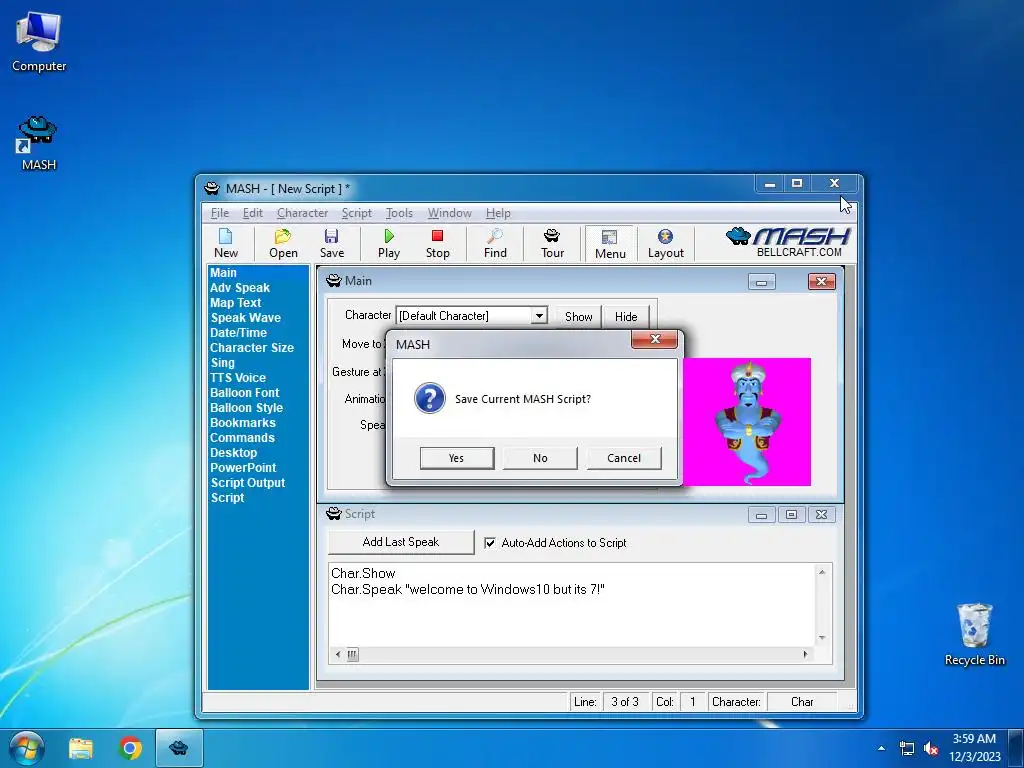Image resolution: width=1024 pixels, height=768 pixels.
Task: Launch Chrome from the taskbar
Action: [x=130, y=748]
